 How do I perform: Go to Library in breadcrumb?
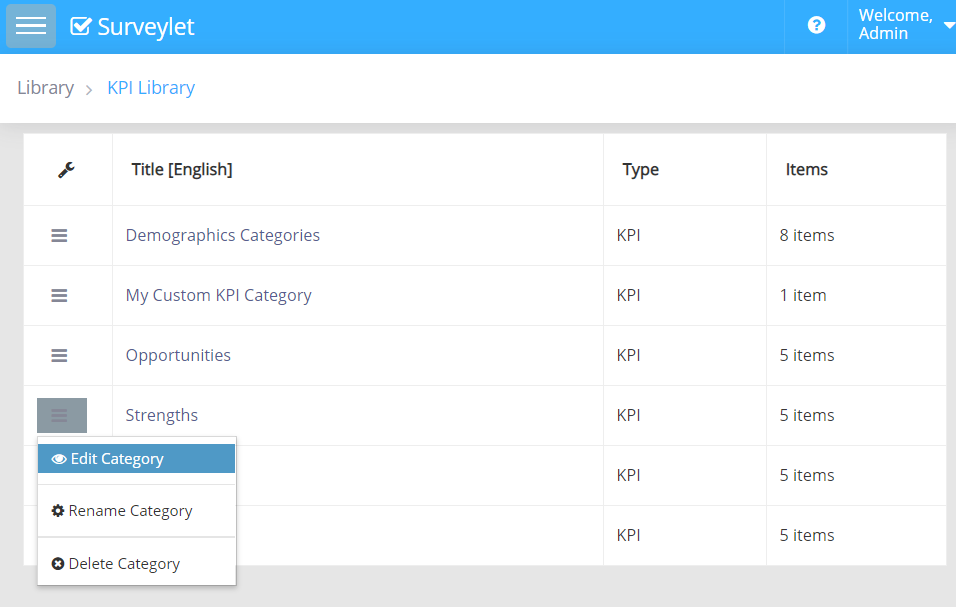pos(45,88)
